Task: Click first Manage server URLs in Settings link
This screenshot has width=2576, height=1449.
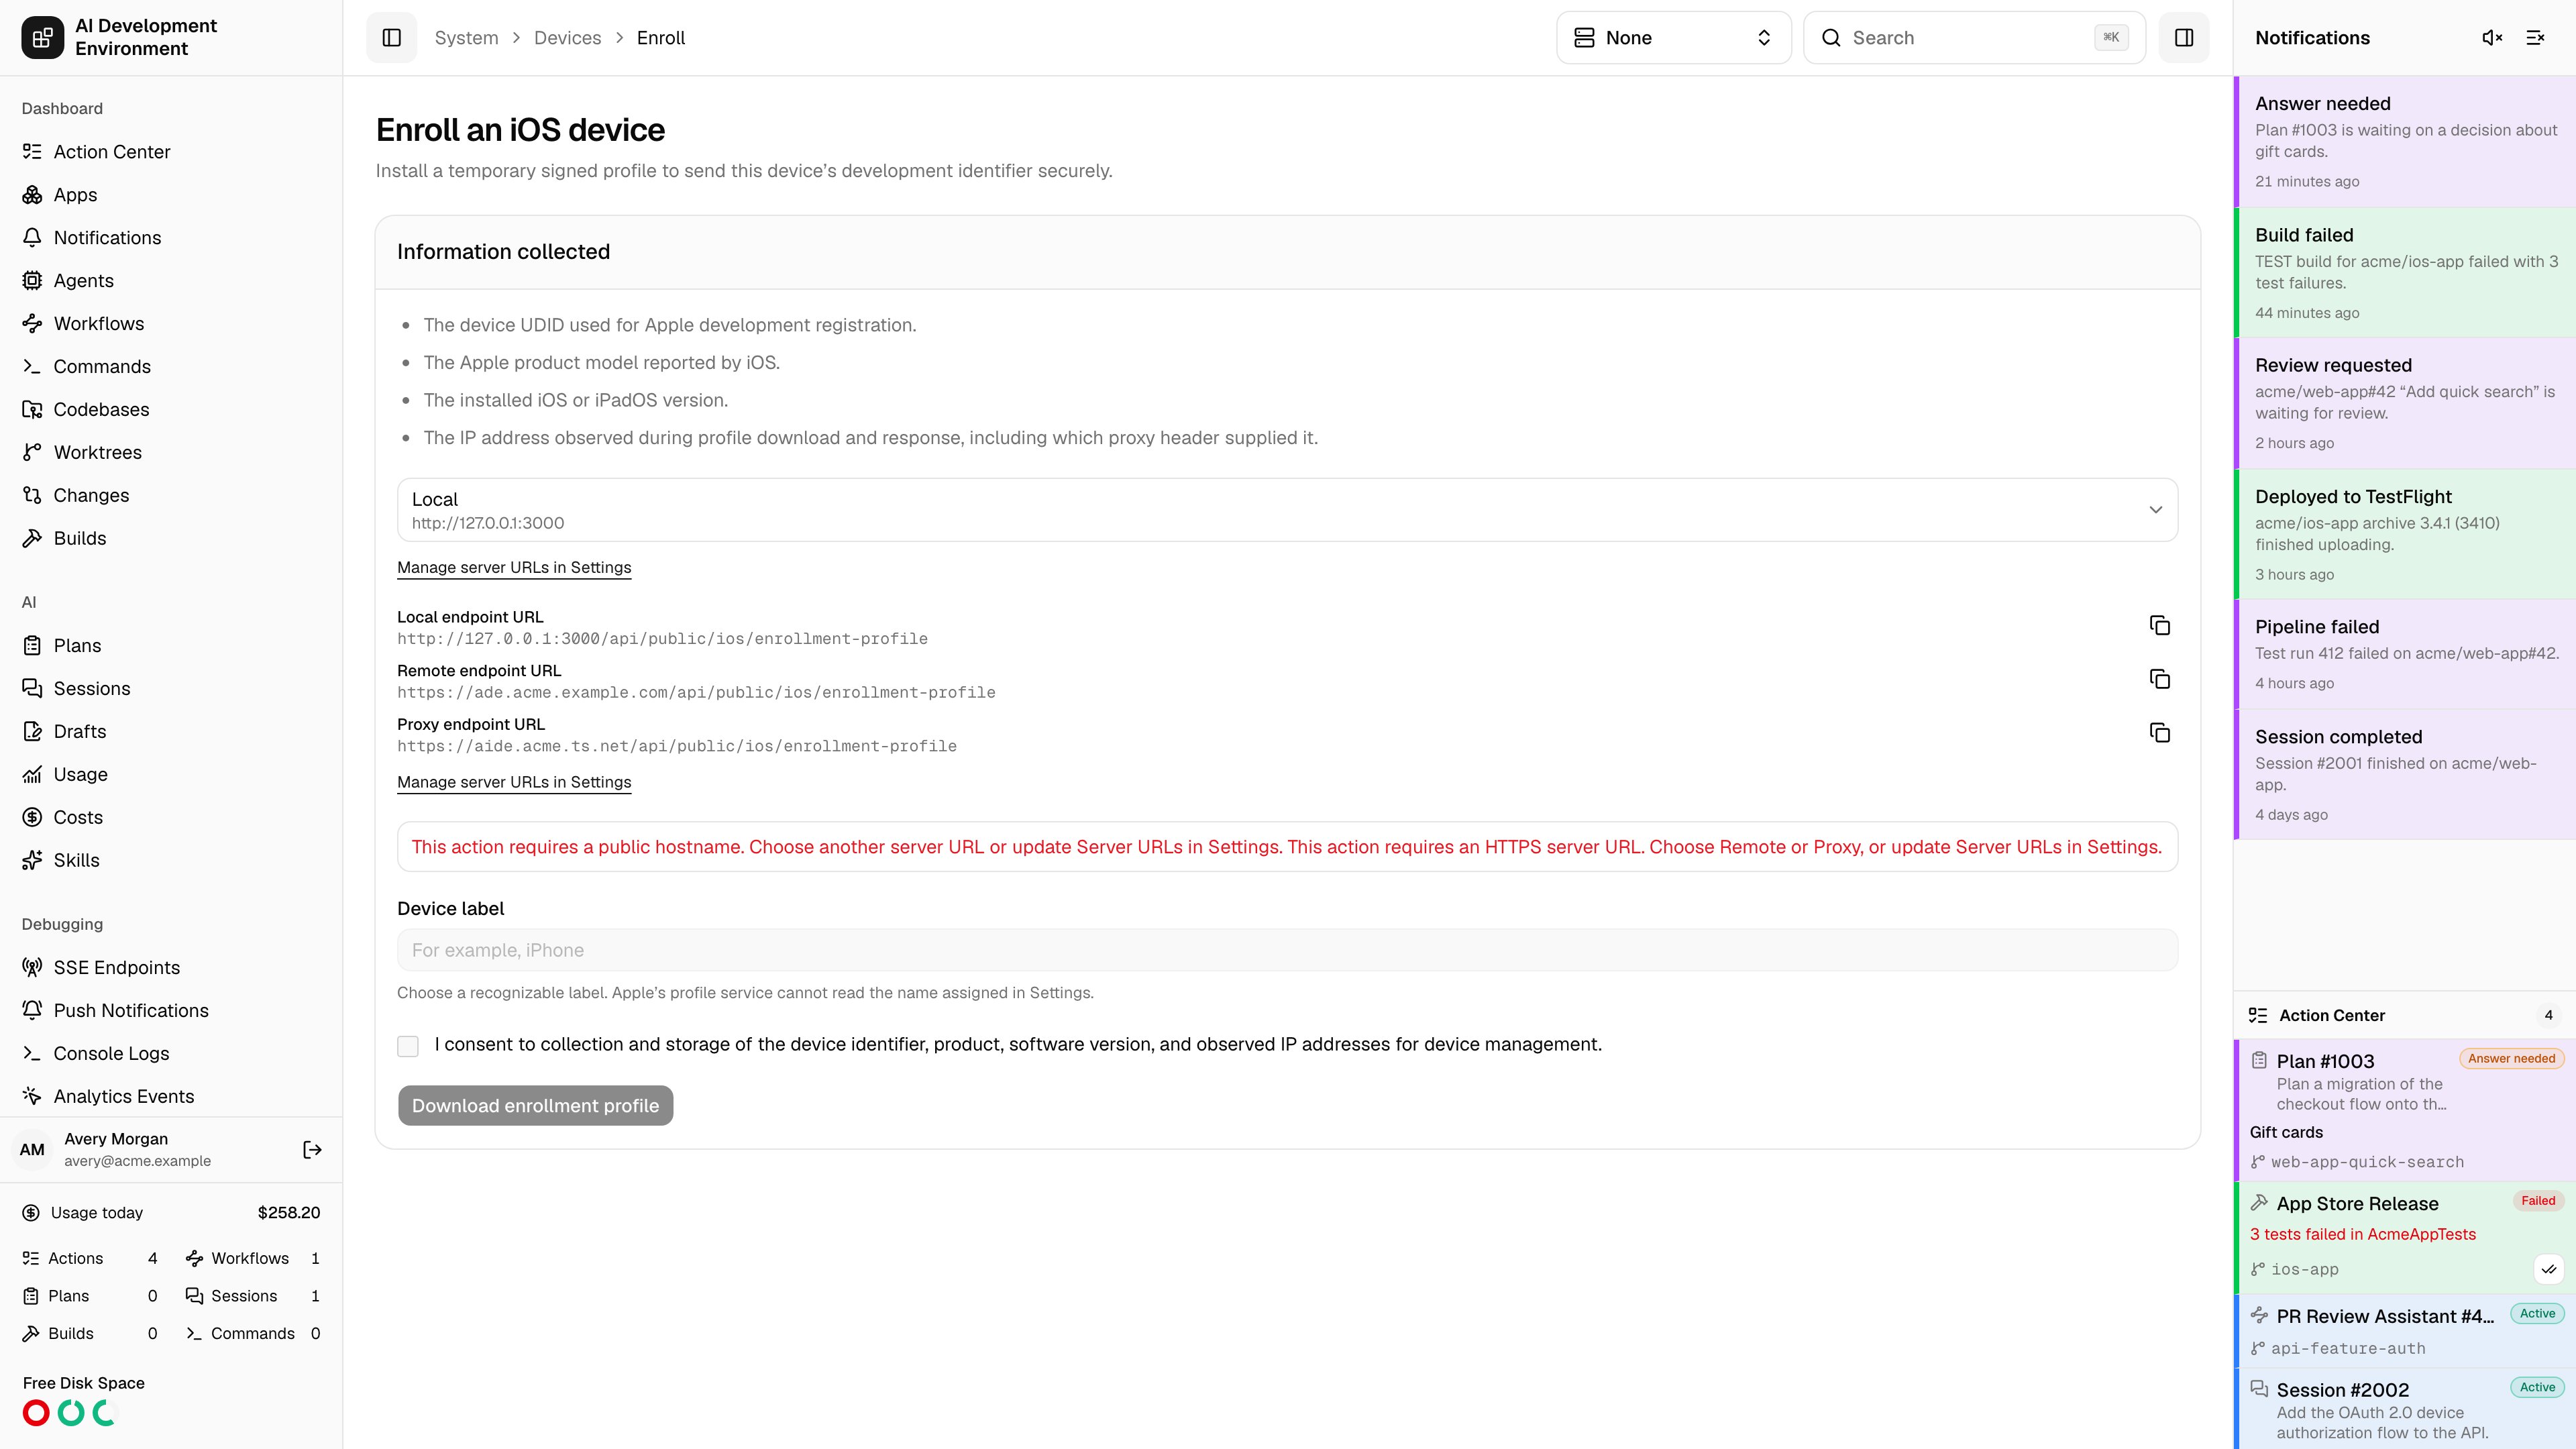Action: 514,568
